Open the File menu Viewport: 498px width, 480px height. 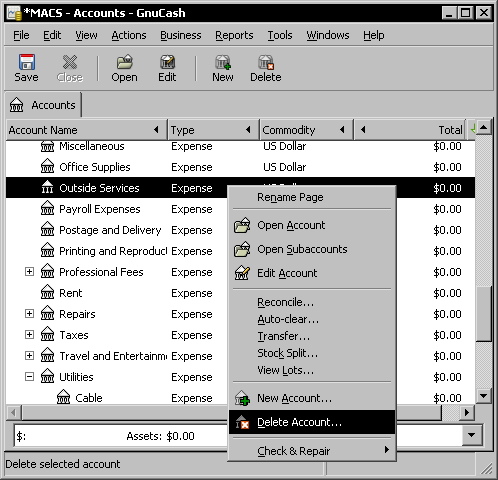pos(21,35)
